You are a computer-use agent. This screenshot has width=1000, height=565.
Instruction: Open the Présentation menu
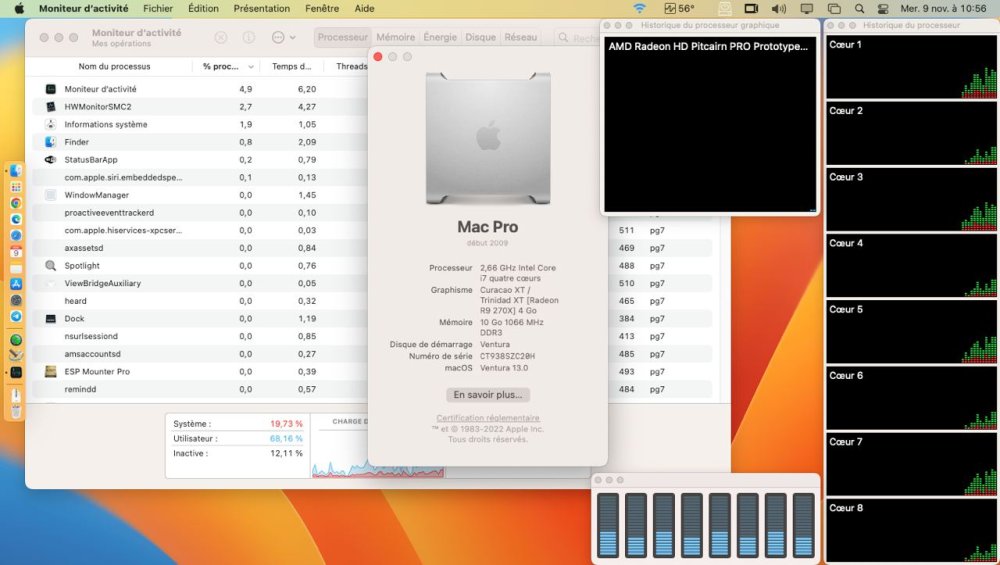pyautogui.click(x=261, y=8)
